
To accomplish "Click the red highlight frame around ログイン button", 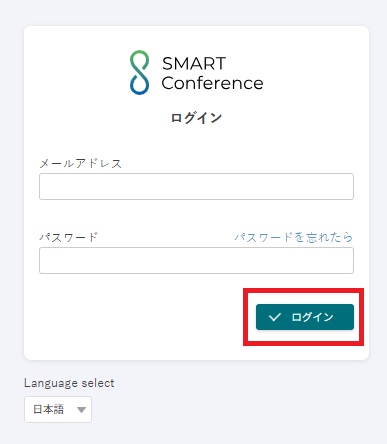I will 303,317.
